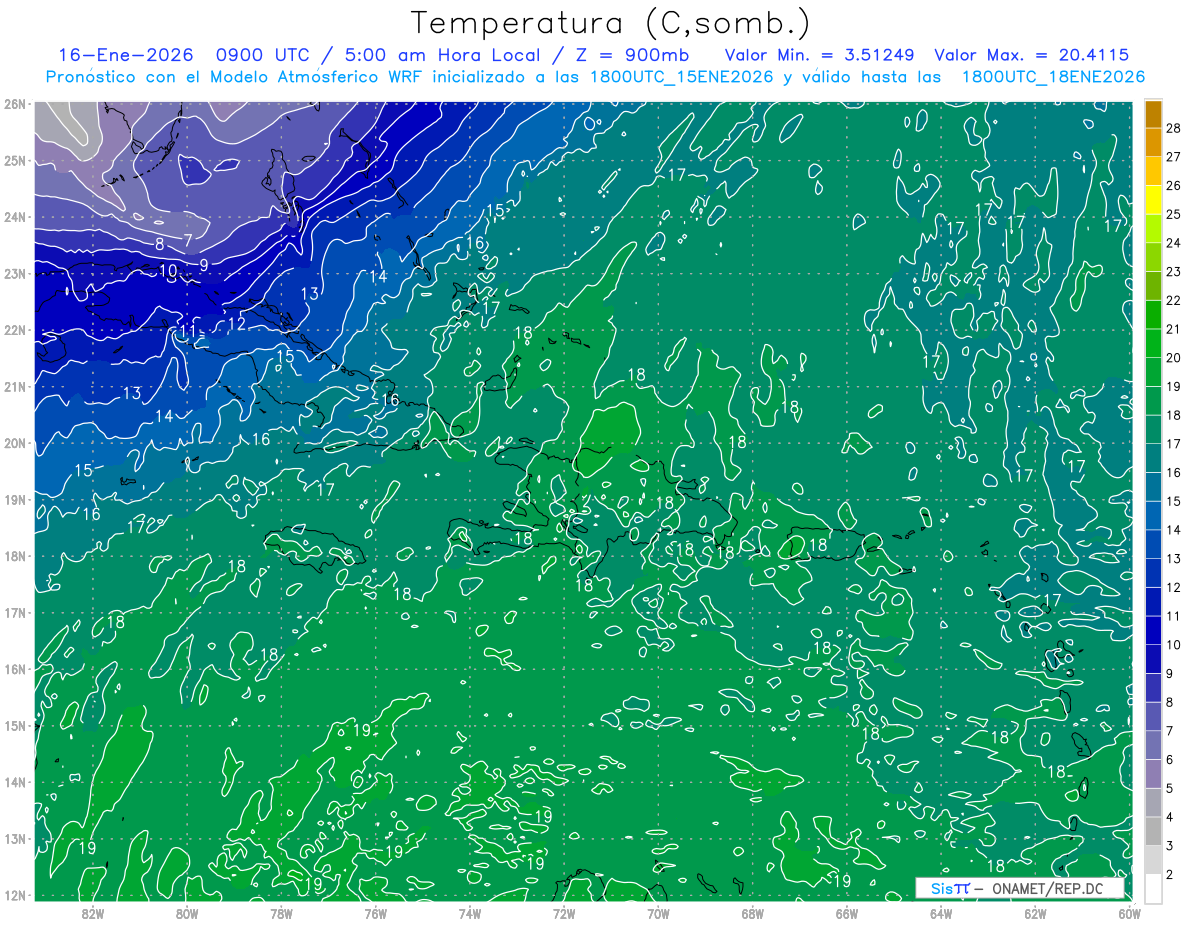The height and width of the screenshot is (927, 1200).
Task: Click latitude axis label "26N"
Action: tap(14, 104)
